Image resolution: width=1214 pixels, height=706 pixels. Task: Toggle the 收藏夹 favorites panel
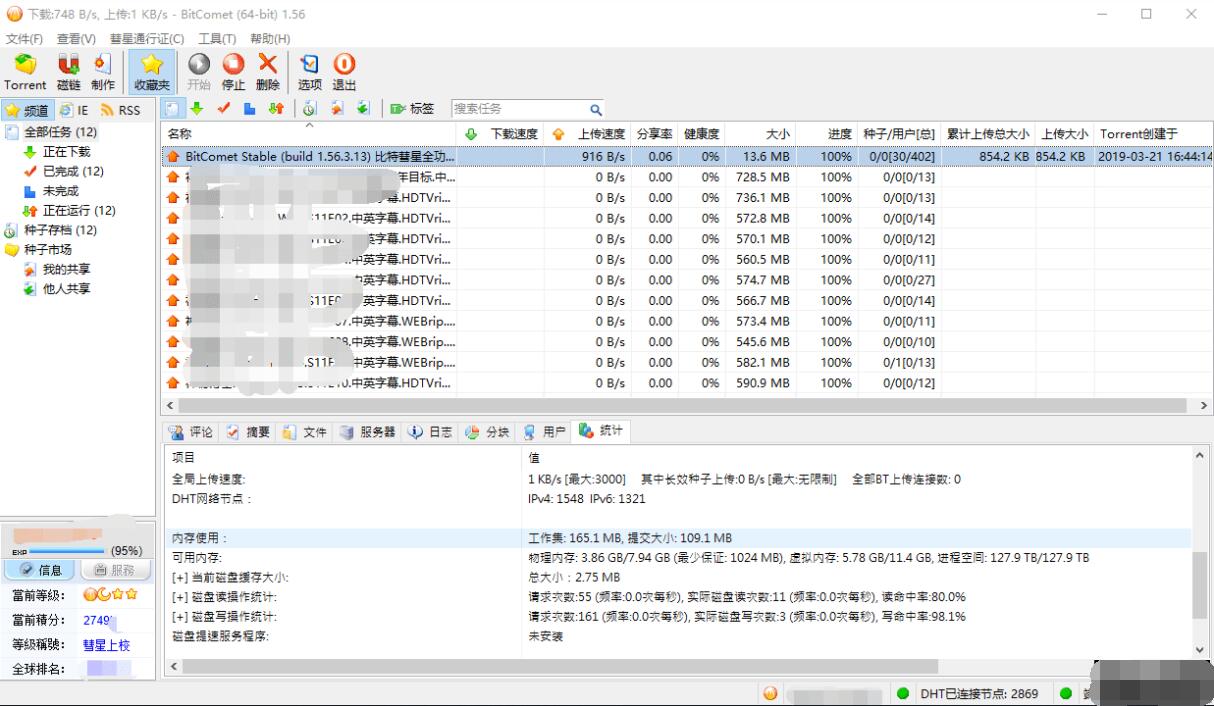click(x=152, y=73)
